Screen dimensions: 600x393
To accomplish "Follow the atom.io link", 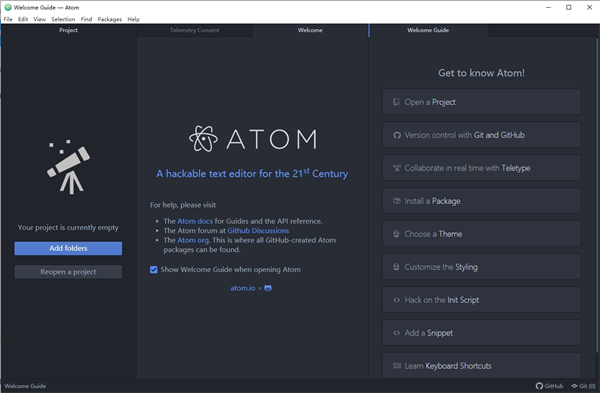I will [x=243, y=288].
